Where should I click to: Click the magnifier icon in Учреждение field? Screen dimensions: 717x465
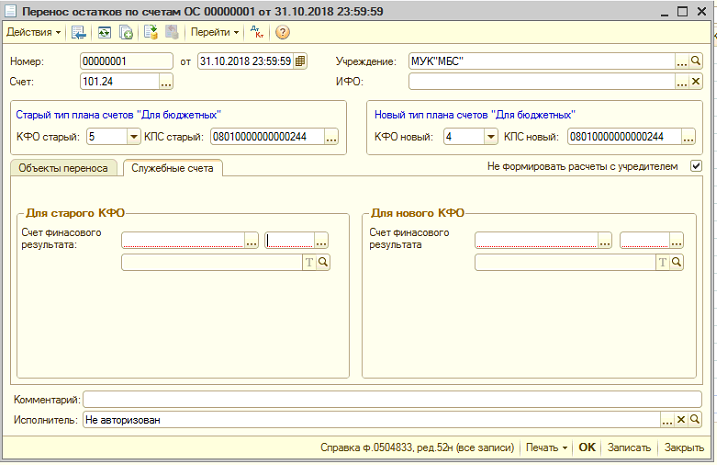pos(695,61)
